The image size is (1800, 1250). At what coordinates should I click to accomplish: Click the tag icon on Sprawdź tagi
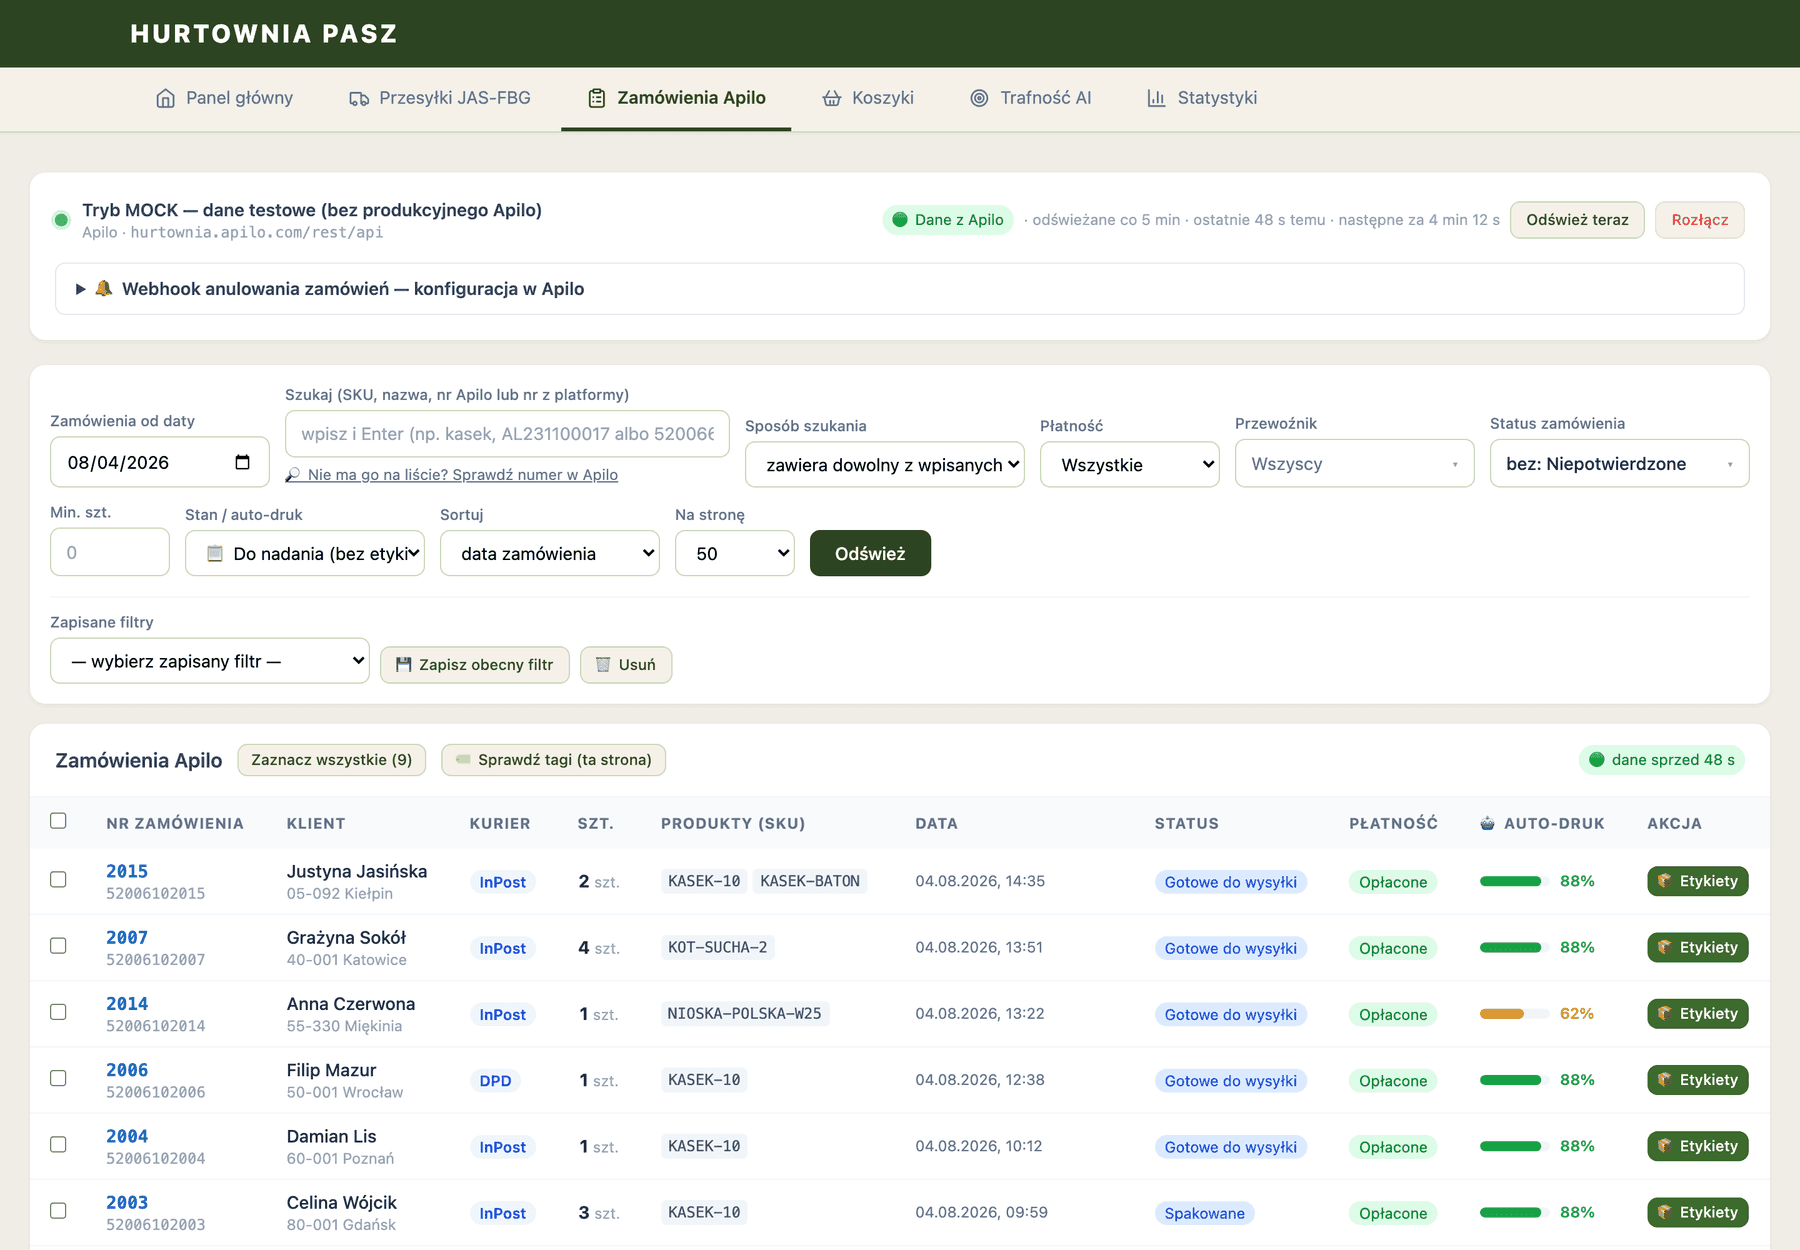coord(463,760)
